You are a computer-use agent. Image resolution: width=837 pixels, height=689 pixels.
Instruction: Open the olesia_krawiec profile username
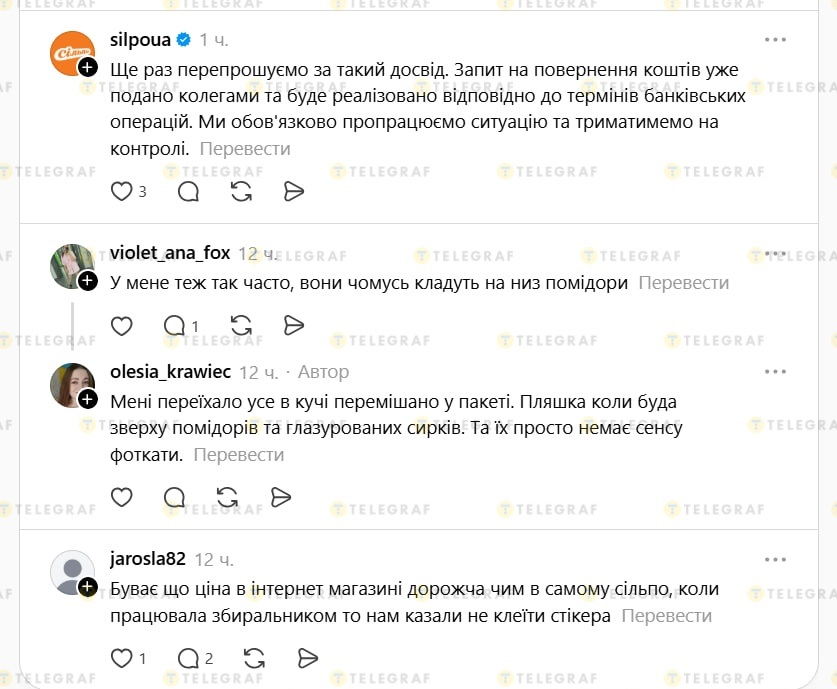tap(170, 372)
